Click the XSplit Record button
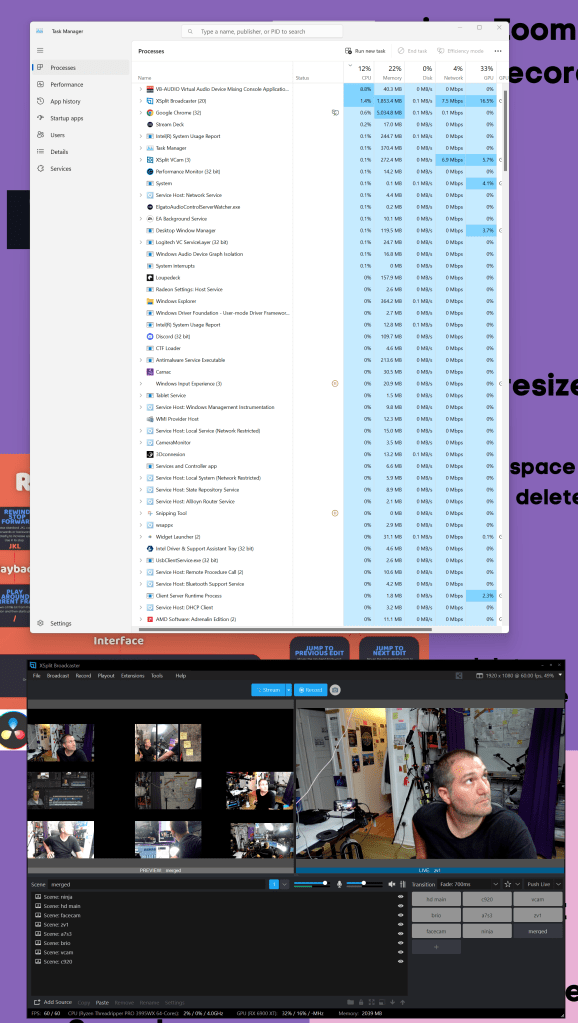Image resolution: width=578 pixels, height=1023 pixels. [x=311, y=690]
